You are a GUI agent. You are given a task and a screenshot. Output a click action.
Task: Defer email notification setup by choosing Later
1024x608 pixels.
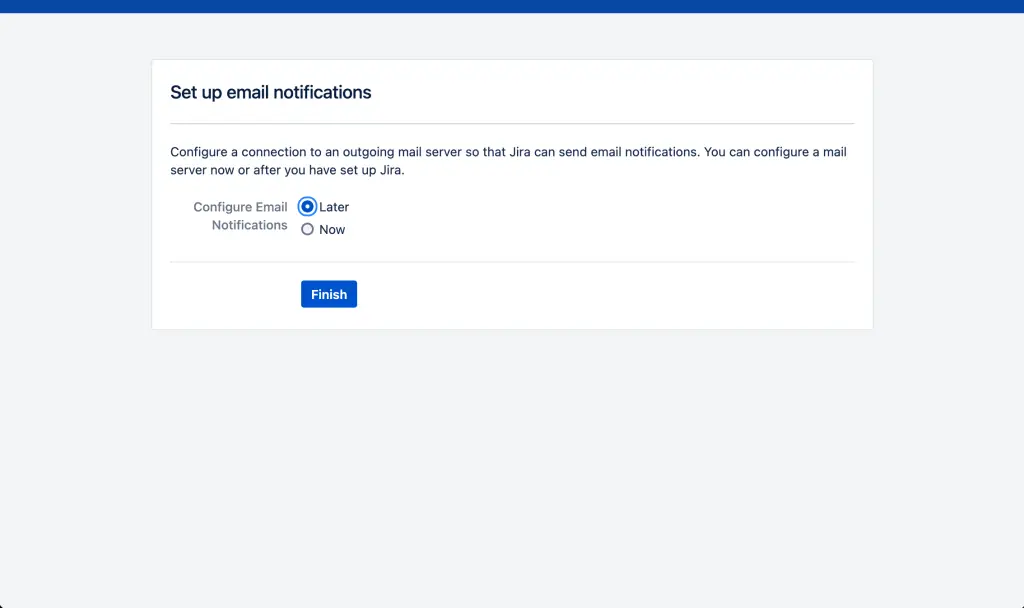coord(308,207)
